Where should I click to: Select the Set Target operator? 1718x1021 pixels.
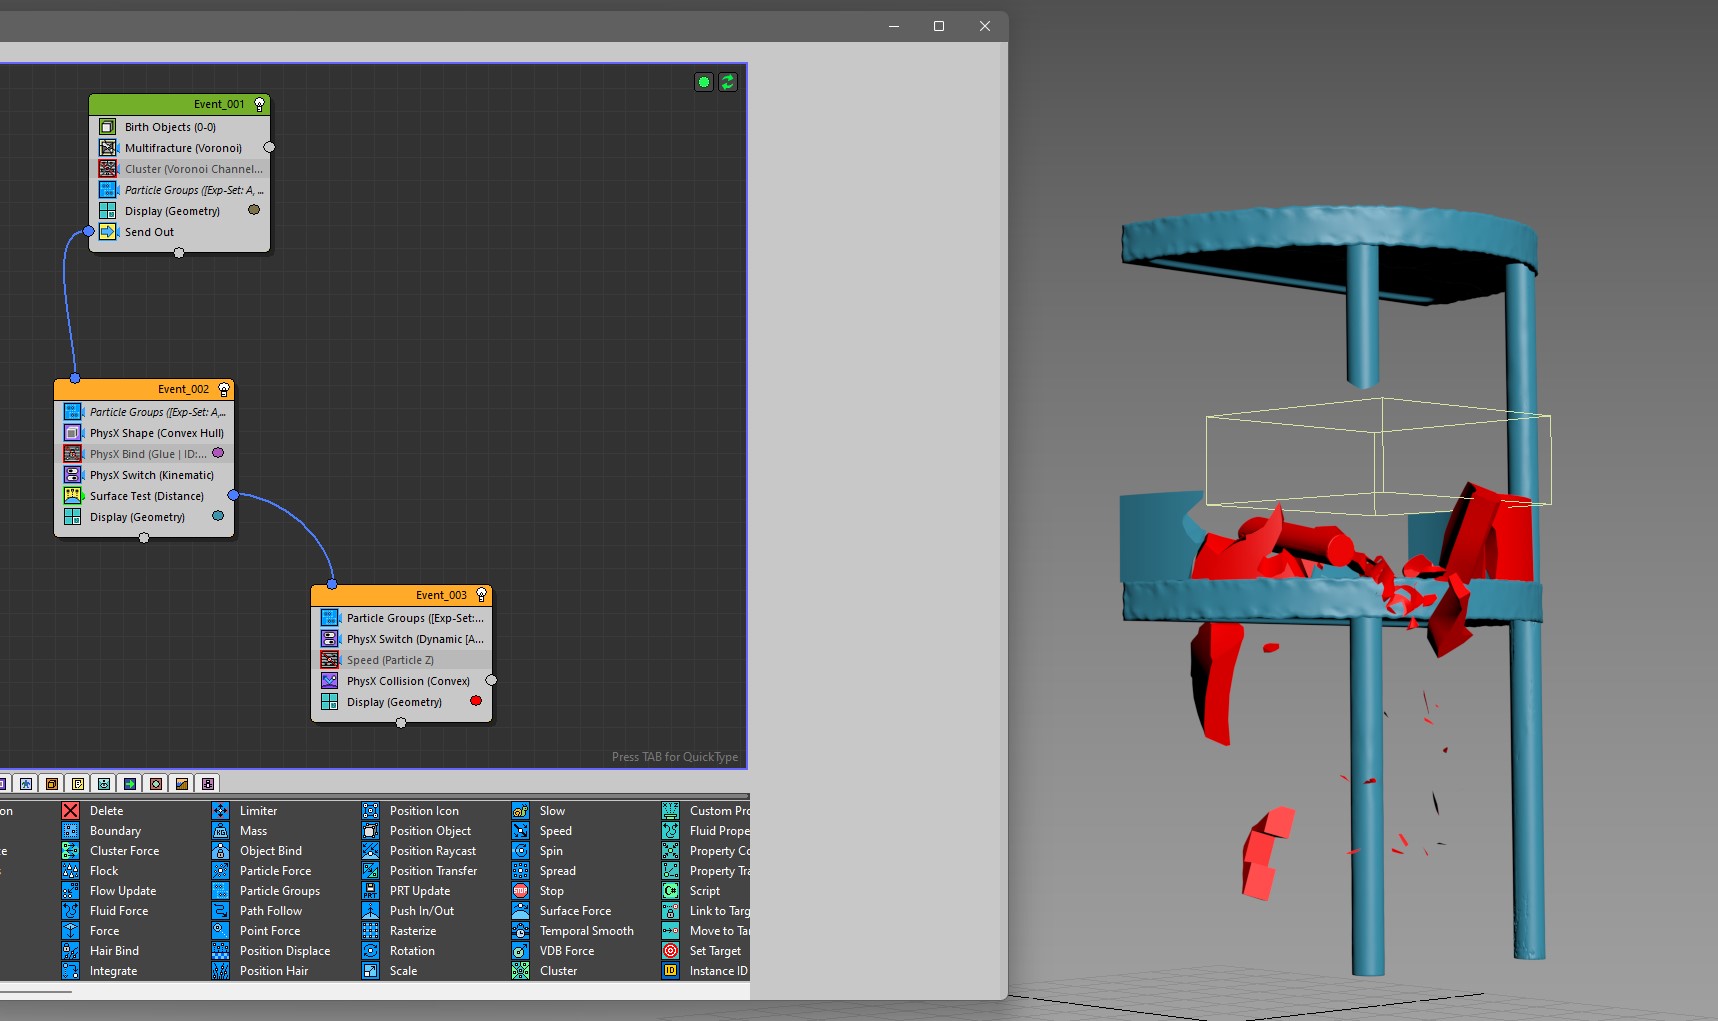click(x=714, y=951)
